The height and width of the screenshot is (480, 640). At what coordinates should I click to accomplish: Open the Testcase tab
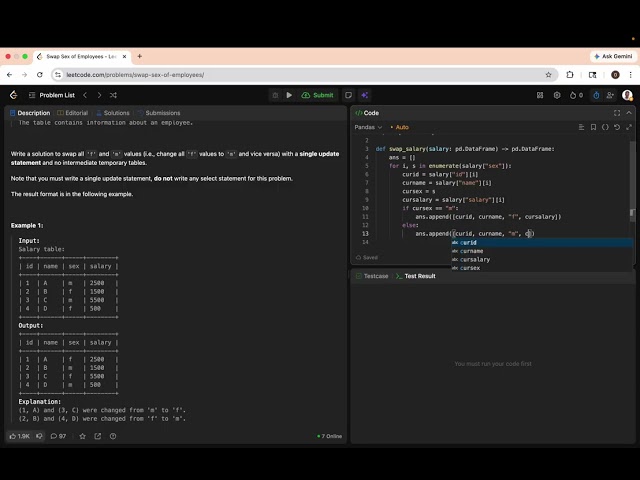pos(371,275)
